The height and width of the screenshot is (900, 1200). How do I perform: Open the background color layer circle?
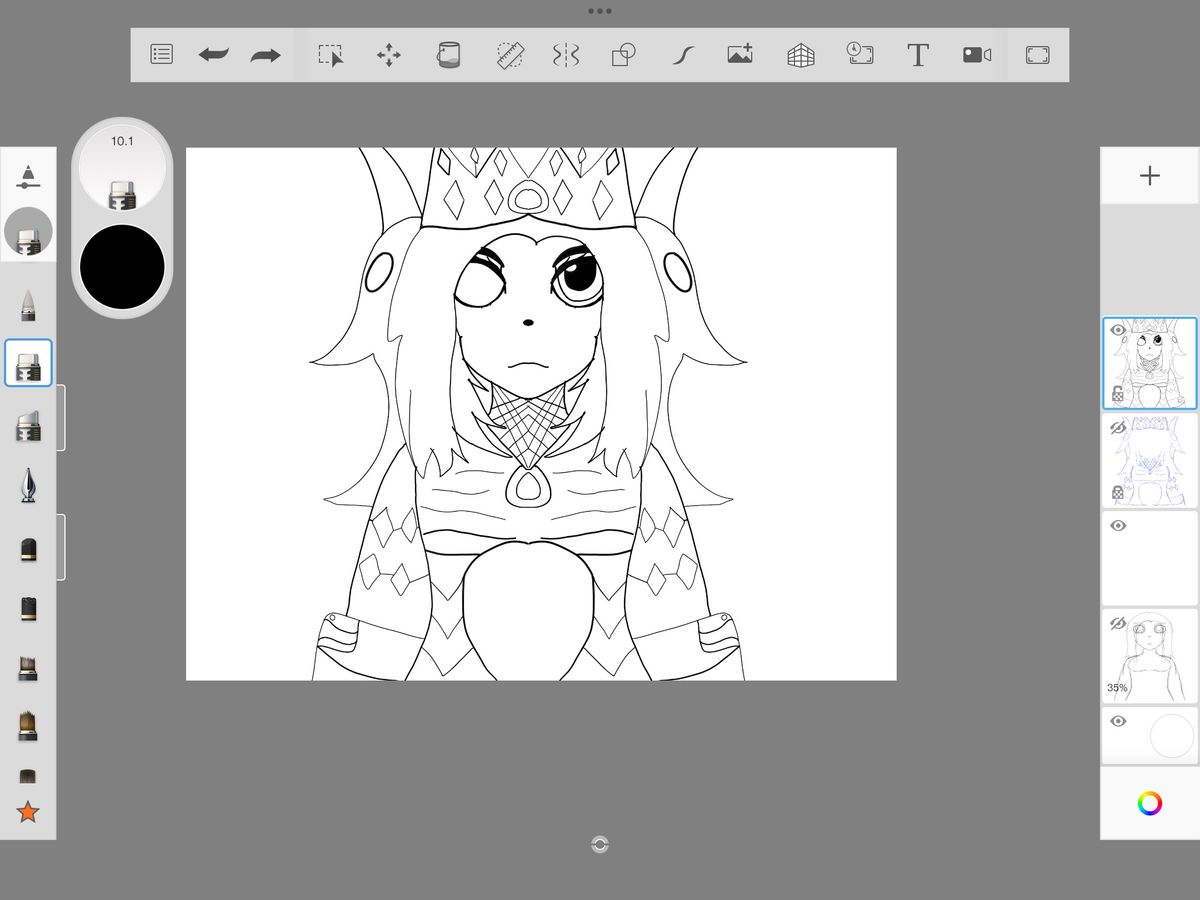(1172, 737)
